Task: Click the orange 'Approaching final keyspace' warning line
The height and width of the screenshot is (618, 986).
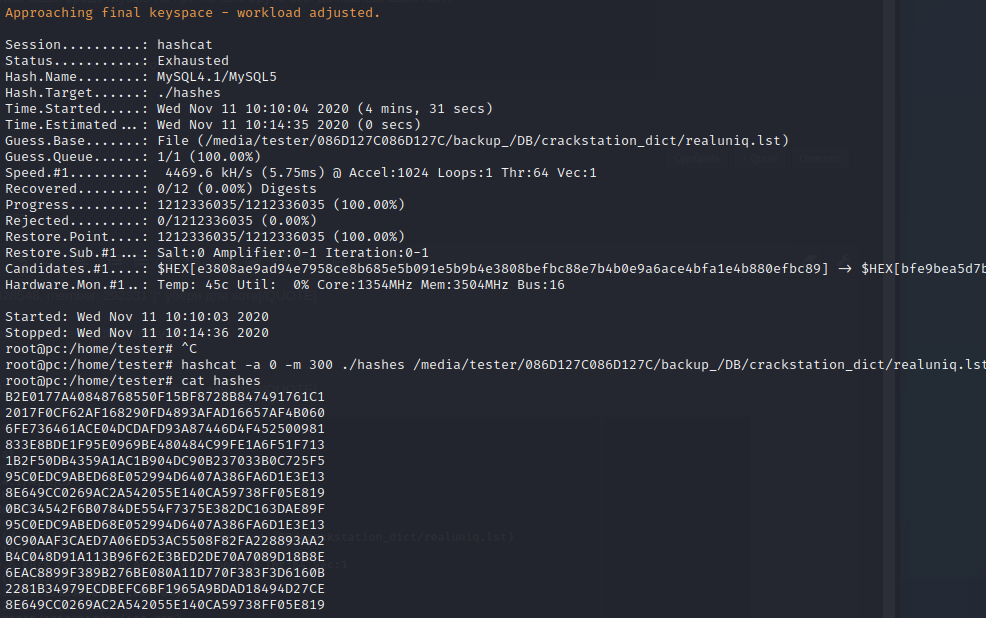Action: pyautogui.click(x=192, y=13)
